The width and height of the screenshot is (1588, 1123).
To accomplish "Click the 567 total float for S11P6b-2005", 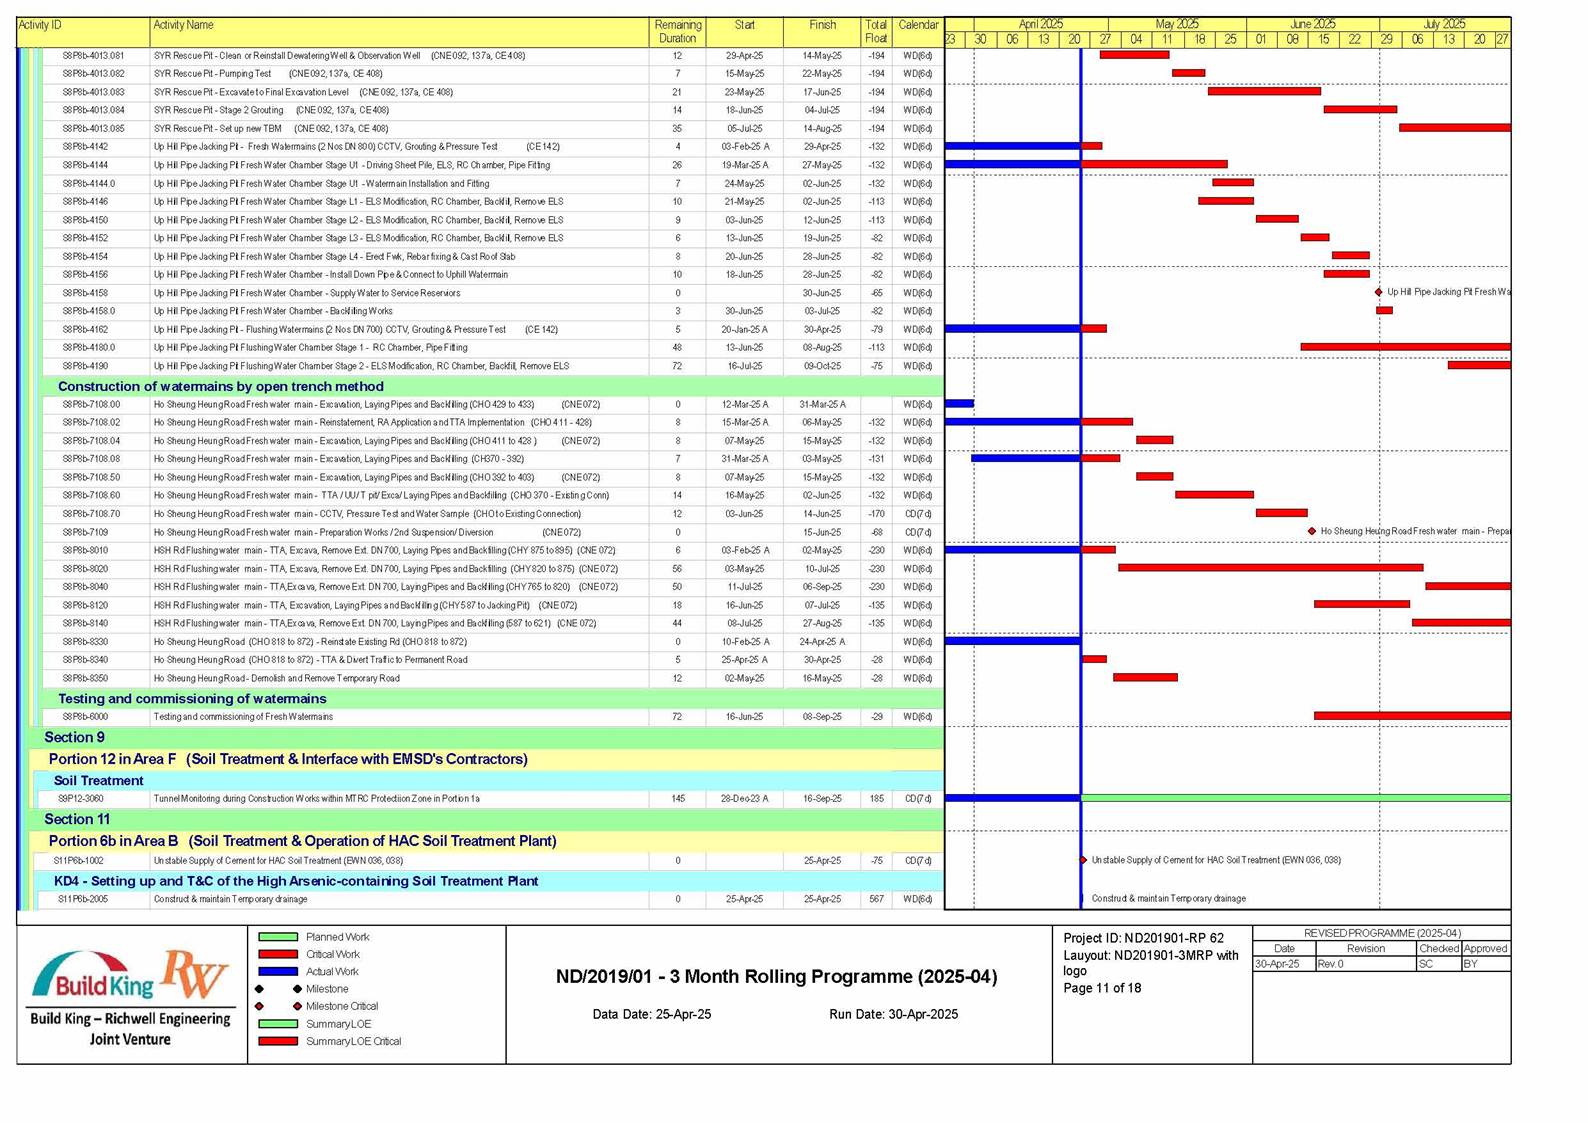I will coord(876,899).
